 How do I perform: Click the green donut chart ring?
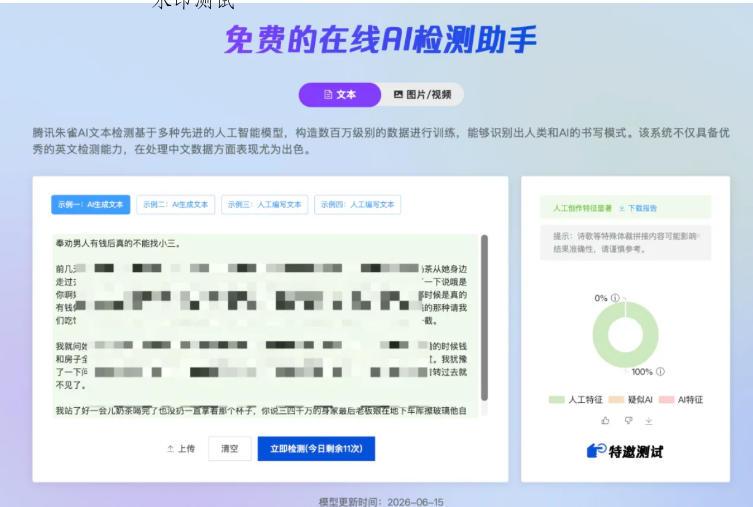[x=599, y=335]
